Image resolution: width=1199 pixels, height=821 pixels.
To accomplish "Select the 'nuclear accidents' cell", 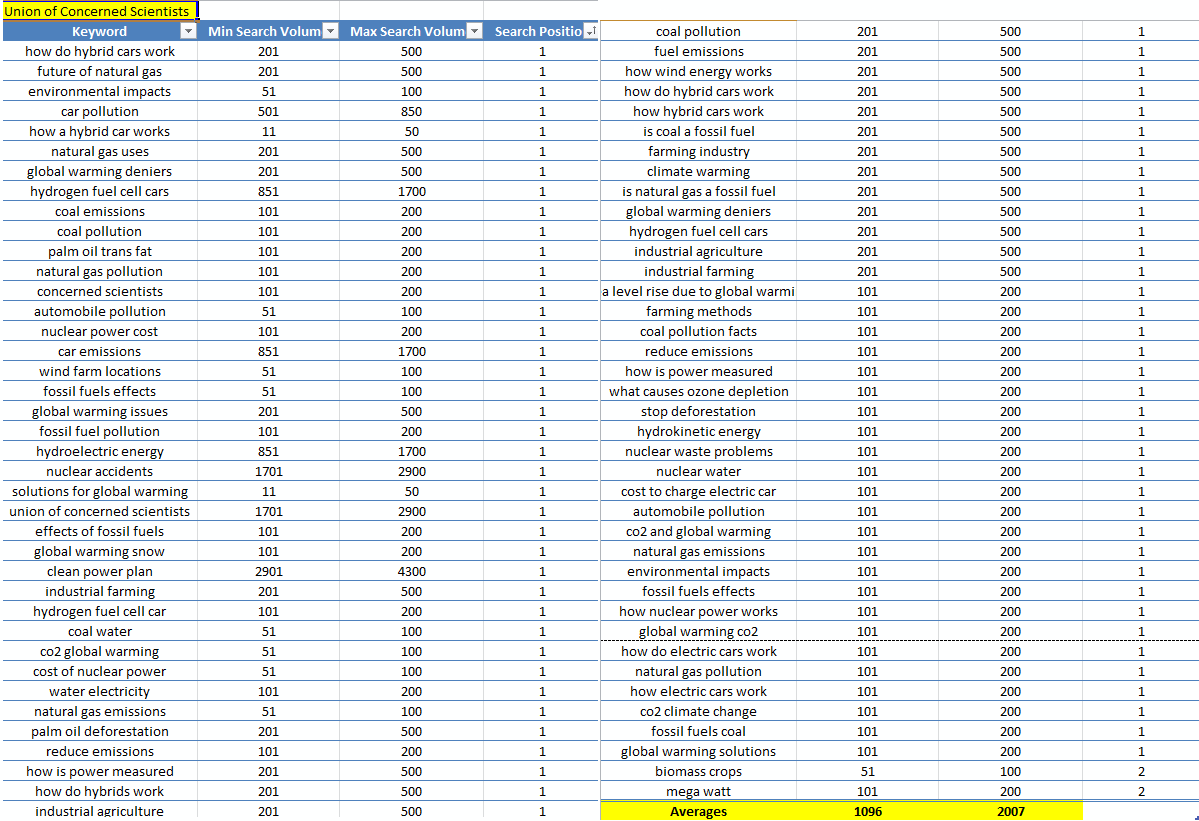I will tap(99, 471).
